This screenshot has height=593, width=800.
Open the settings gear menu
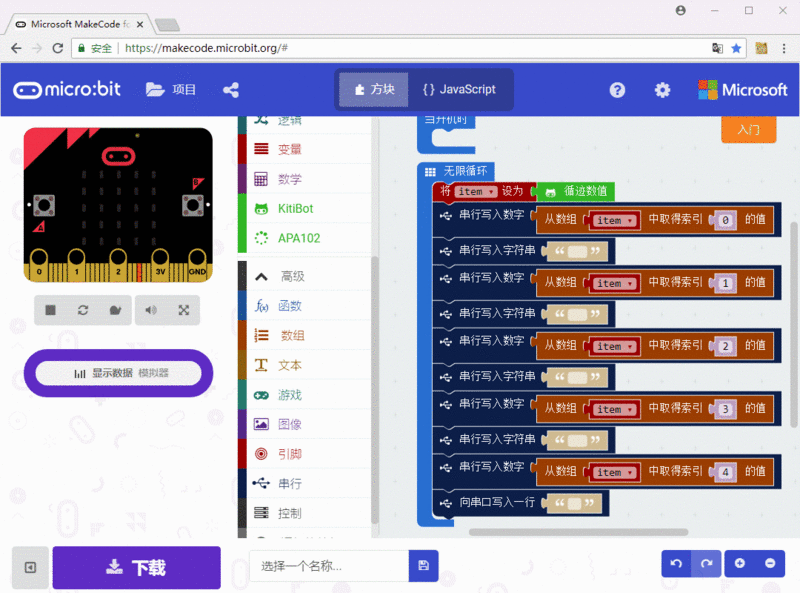tap(662, 90)
